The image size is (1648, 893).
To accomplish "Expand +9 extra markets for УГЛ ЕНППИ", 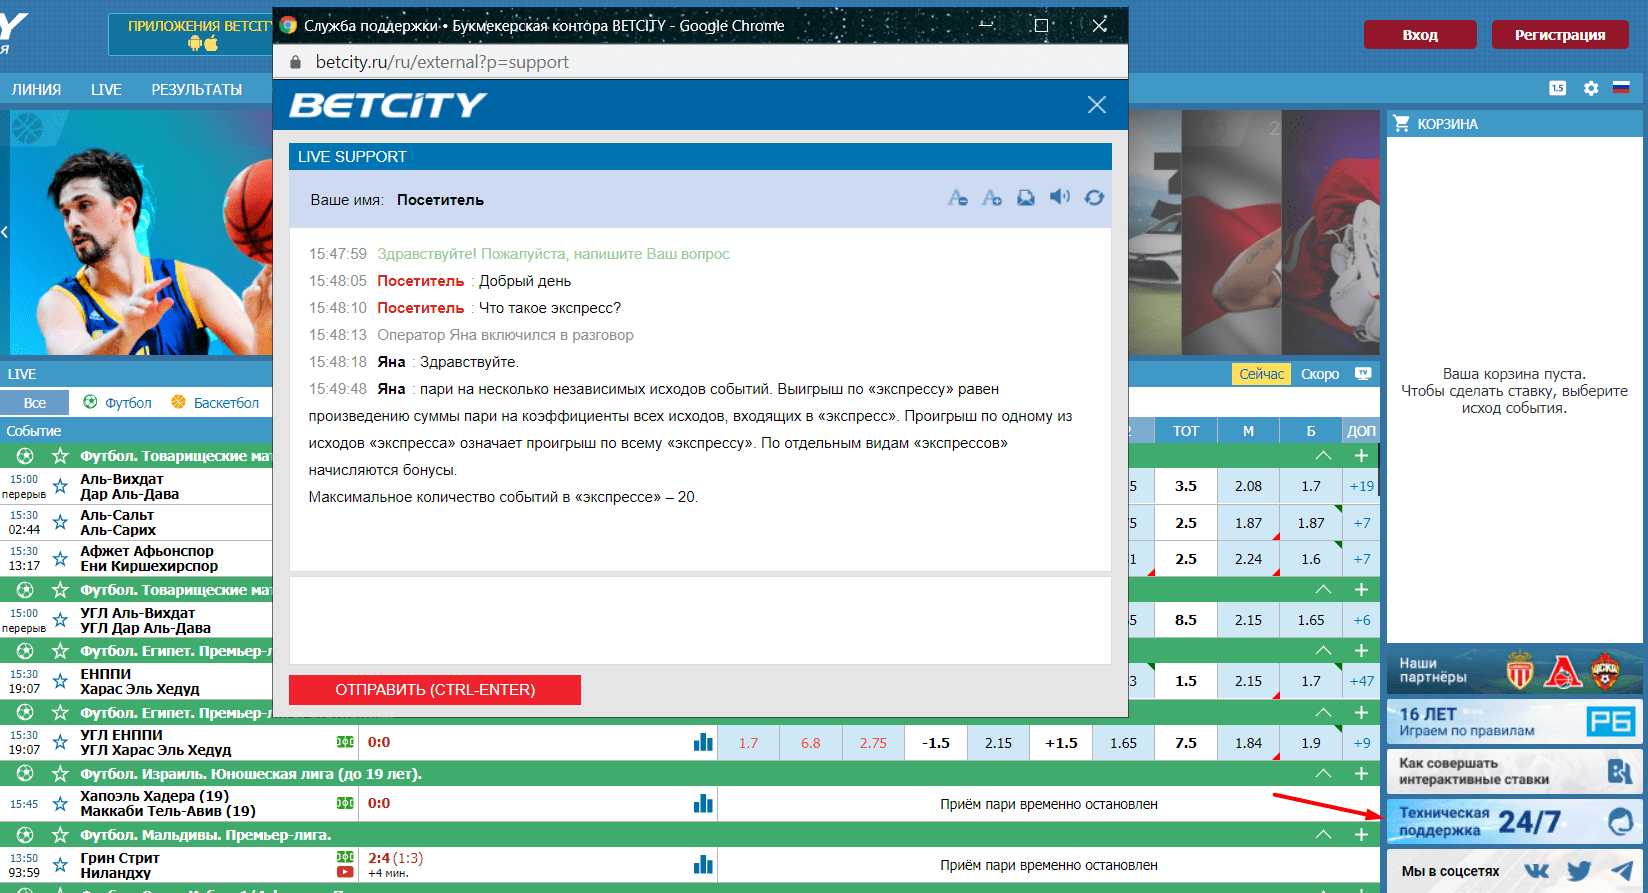I will 1361,743.
